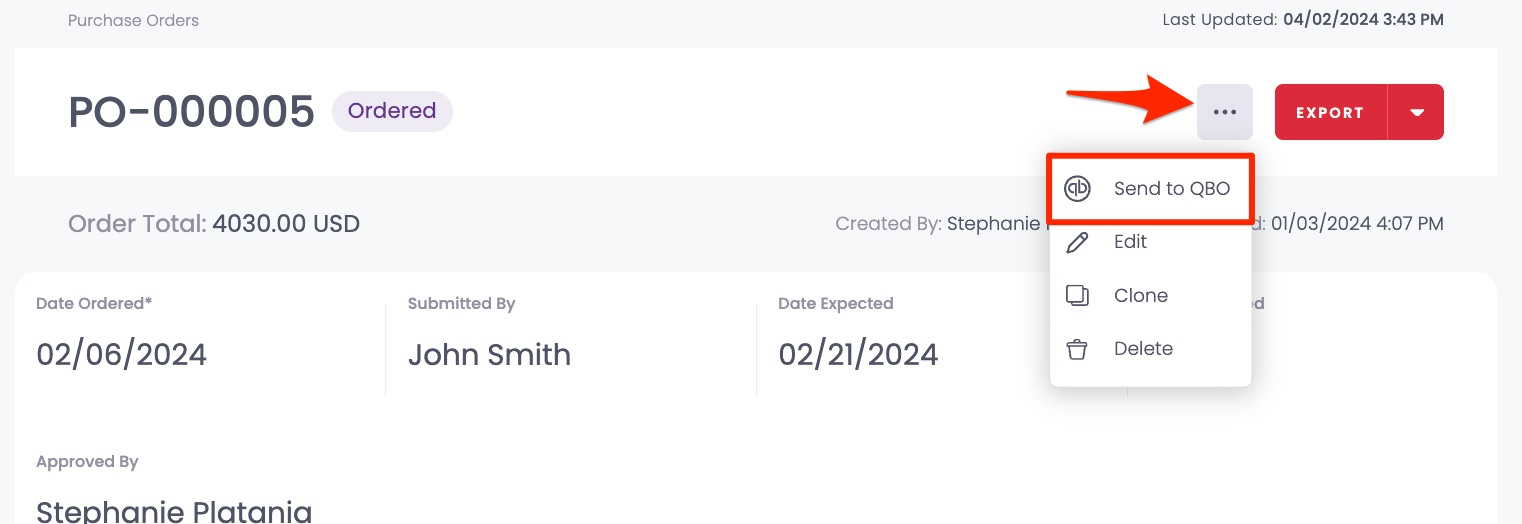This screenshot has width=1522, height=524.
Task: Go to Purchase Orders breadcrumb
Action: 133,20
